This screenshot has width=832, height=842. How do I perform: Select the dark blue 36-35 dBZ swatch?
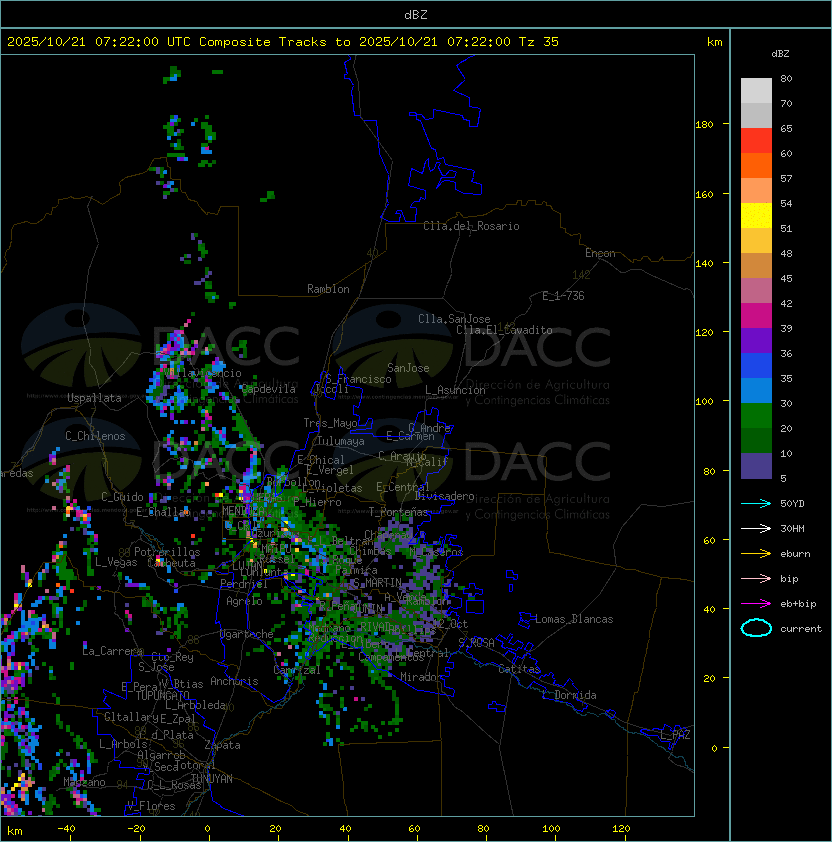click(x=756, y=366)
